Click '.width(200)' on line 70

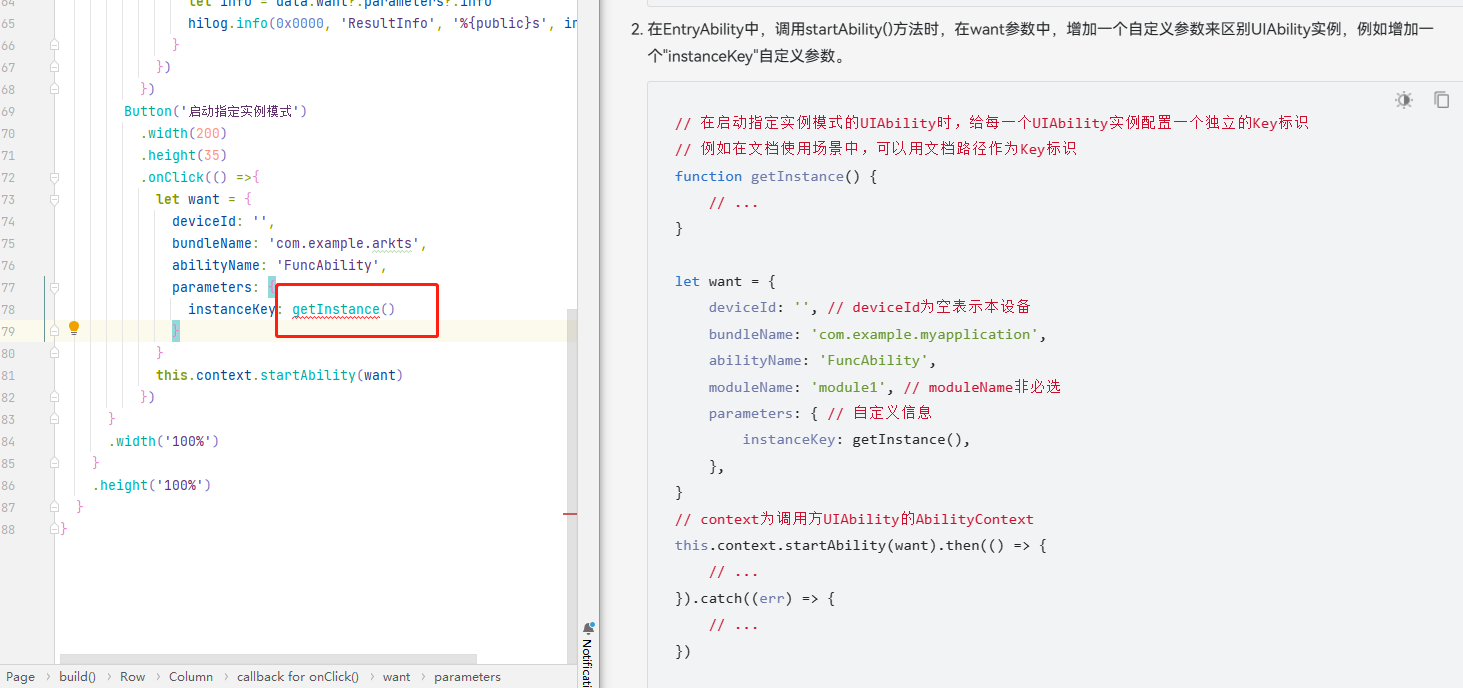[184, 133]
